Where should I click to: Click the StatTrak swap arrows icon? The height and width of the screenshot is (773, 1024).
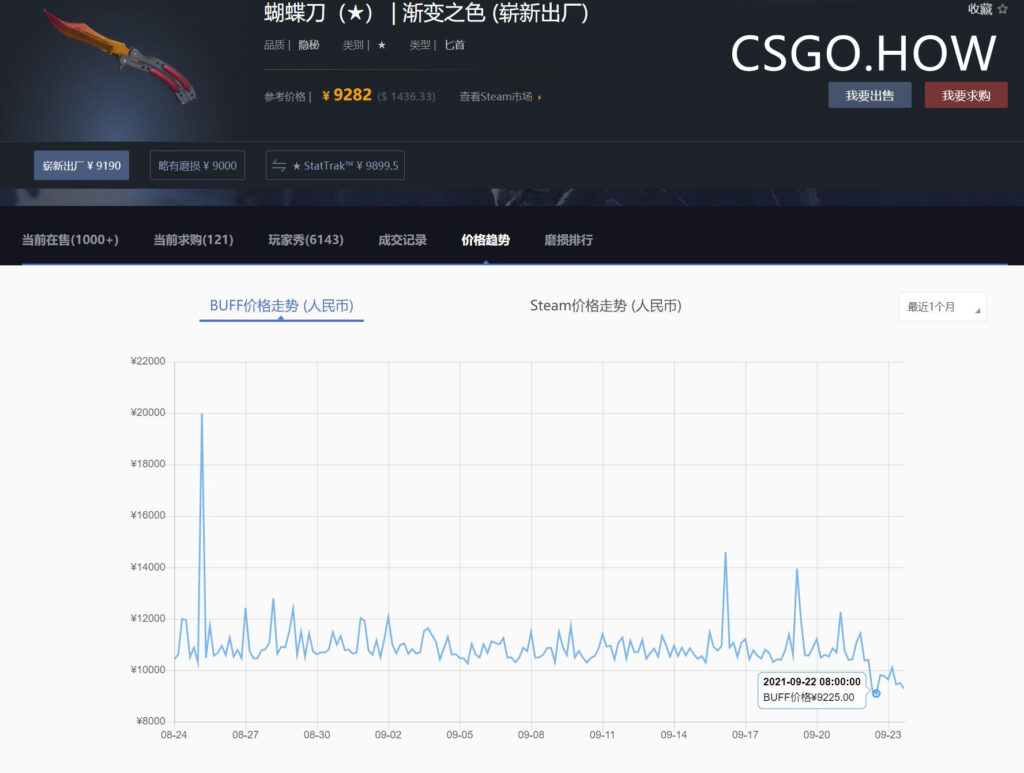pyautogui.click(x=279, y=166)
